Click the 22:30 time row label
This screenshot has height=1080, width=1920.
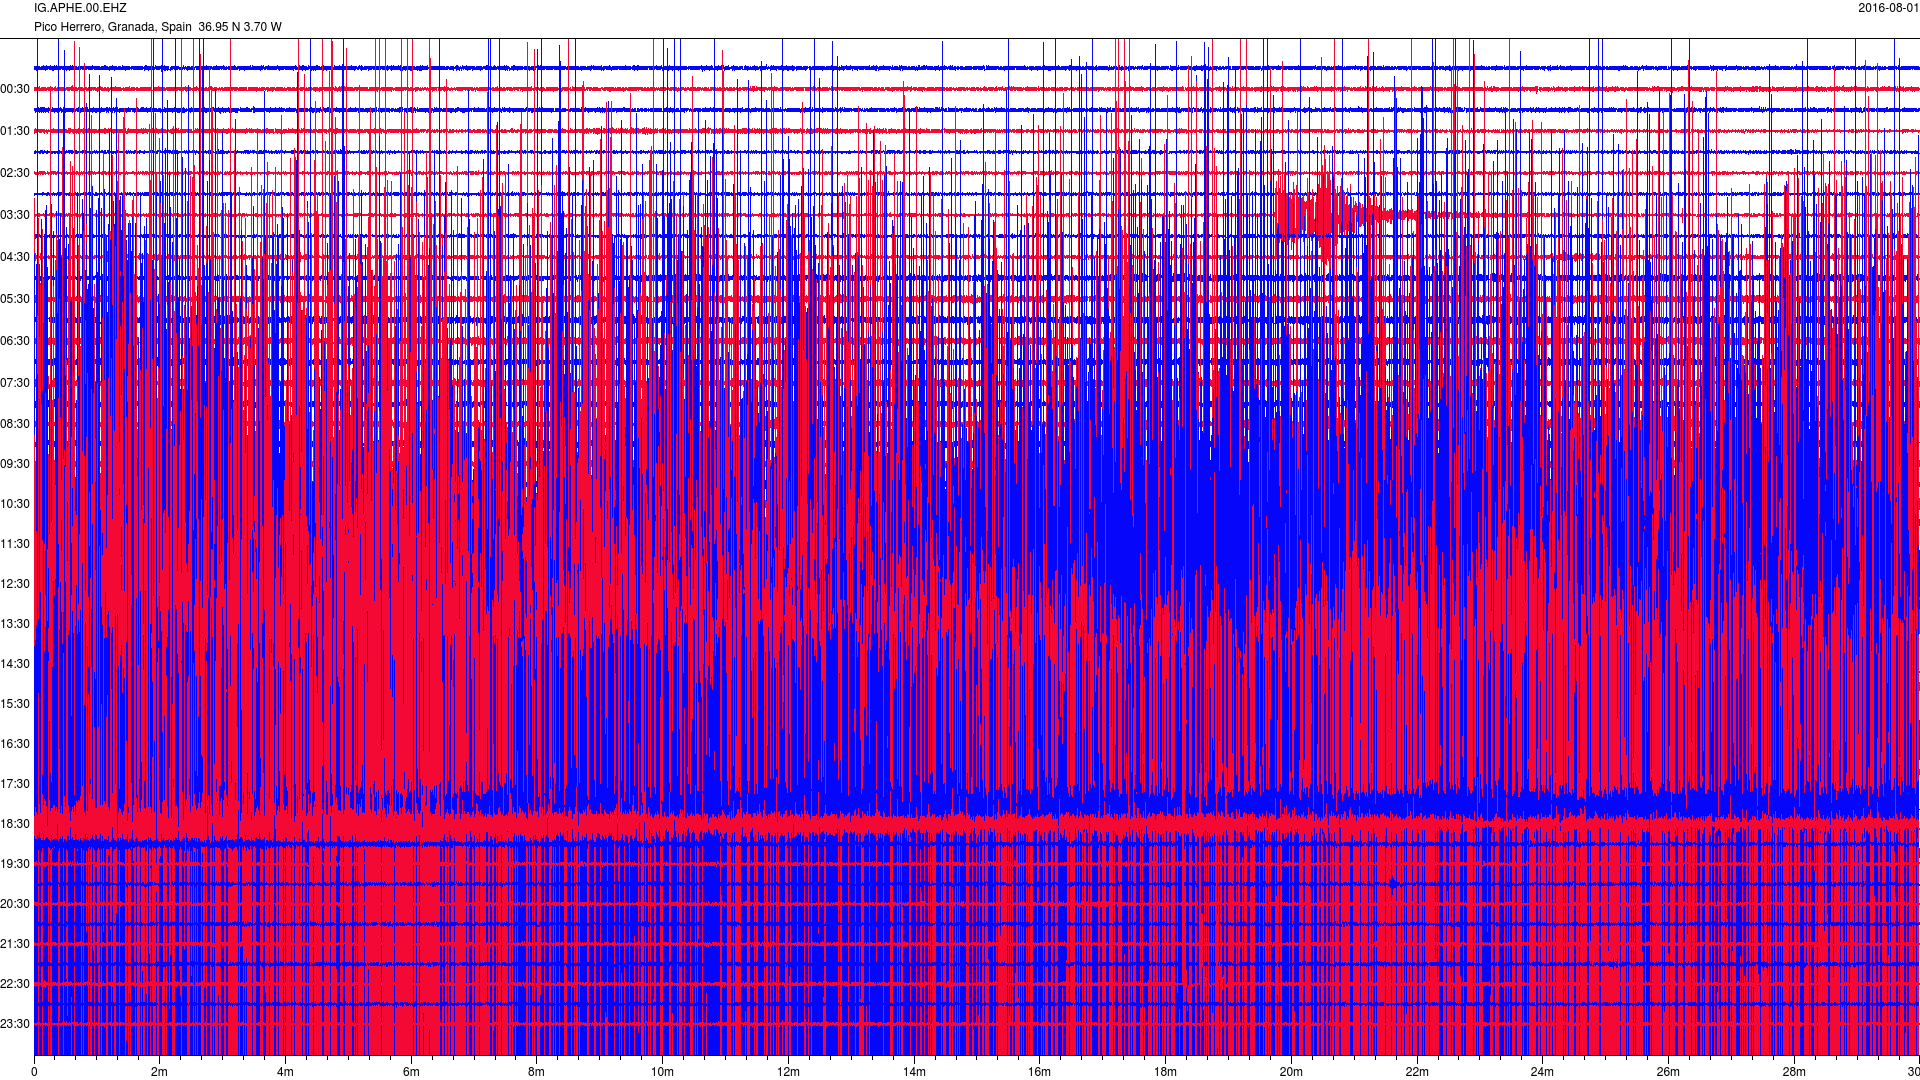[15, 984]
